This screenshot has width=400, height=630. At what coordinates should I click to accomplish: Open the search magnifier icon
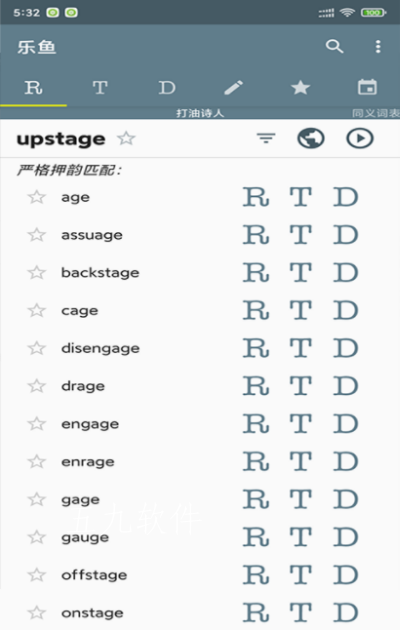(334, 47)
